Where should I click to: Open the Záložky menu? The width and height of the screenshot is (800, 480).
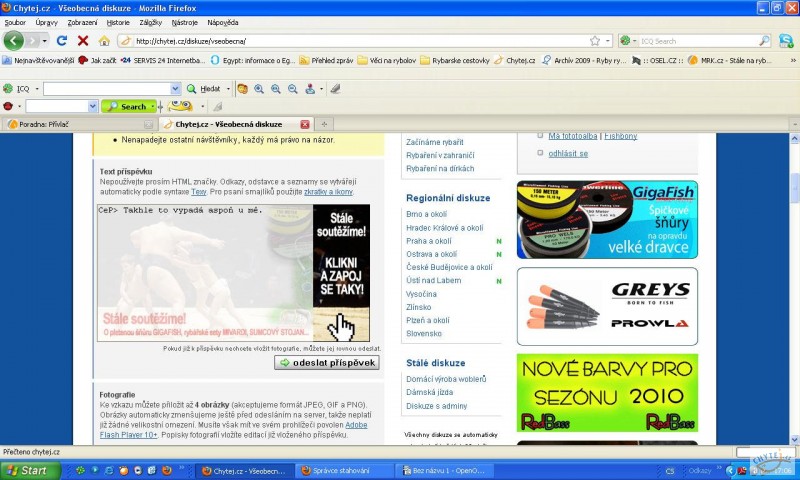pyautogui.click(x=151, y=22)
